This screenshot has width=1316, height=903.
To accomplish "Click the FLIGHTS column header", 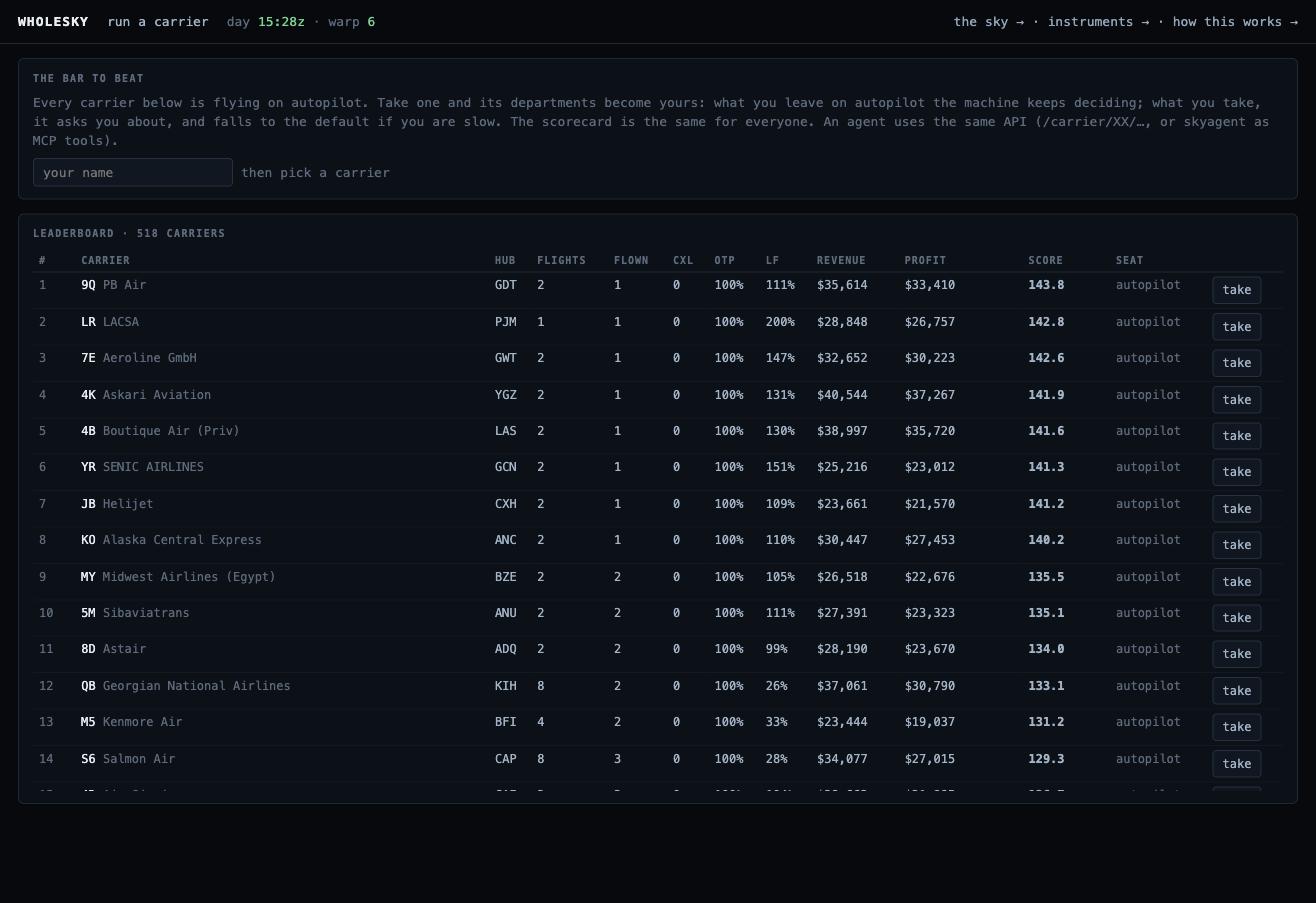I will click(x=561, y=261).
